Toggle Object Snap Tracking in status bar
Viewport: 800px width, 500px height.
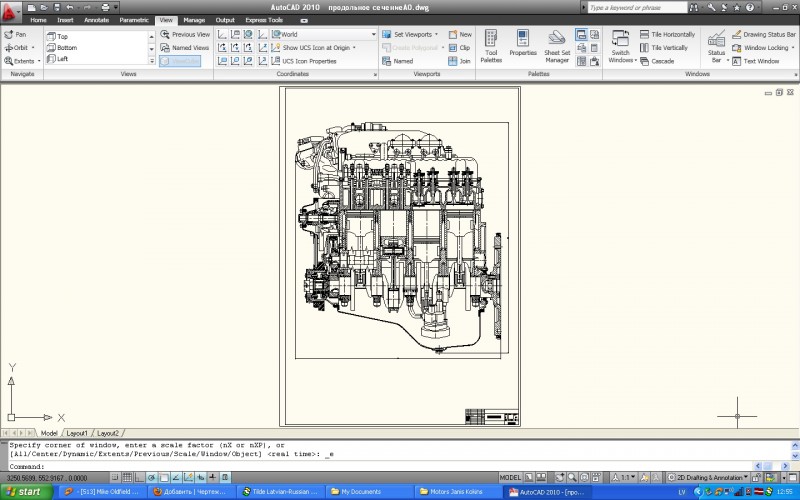pyautogui.click(x=176, y=478)
